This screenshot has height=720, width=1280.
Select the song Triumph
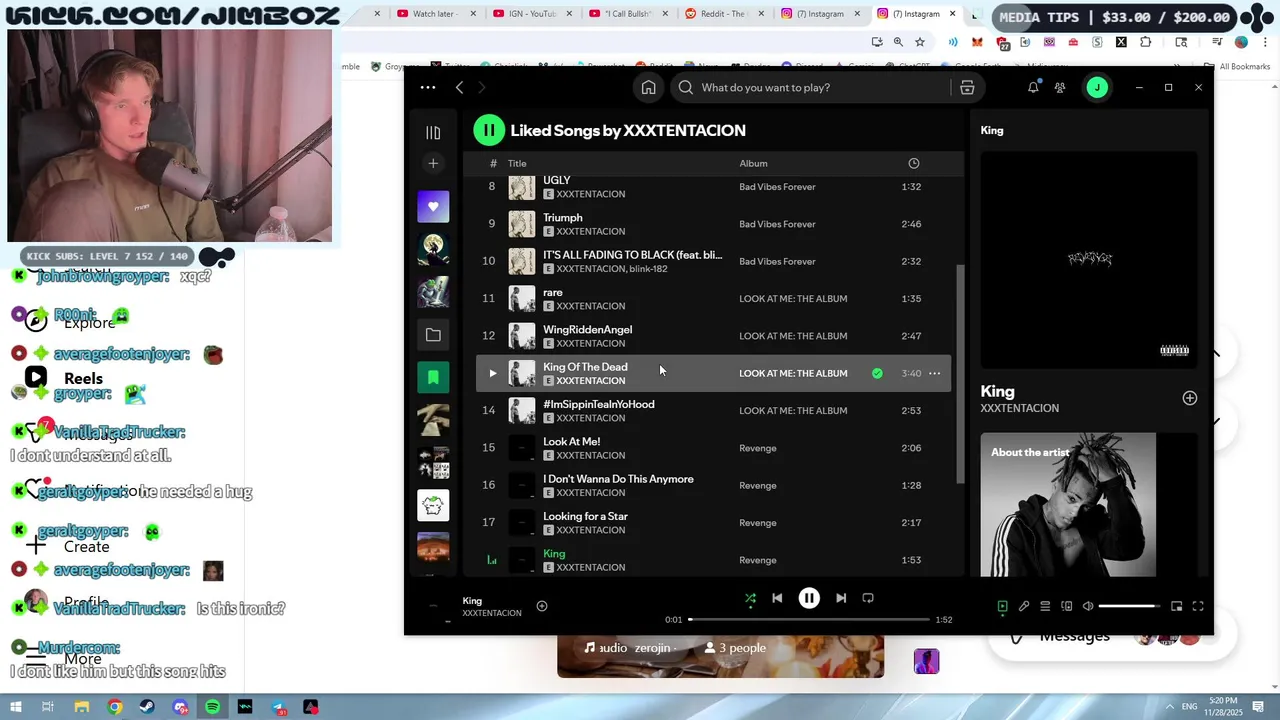(563, 218)
